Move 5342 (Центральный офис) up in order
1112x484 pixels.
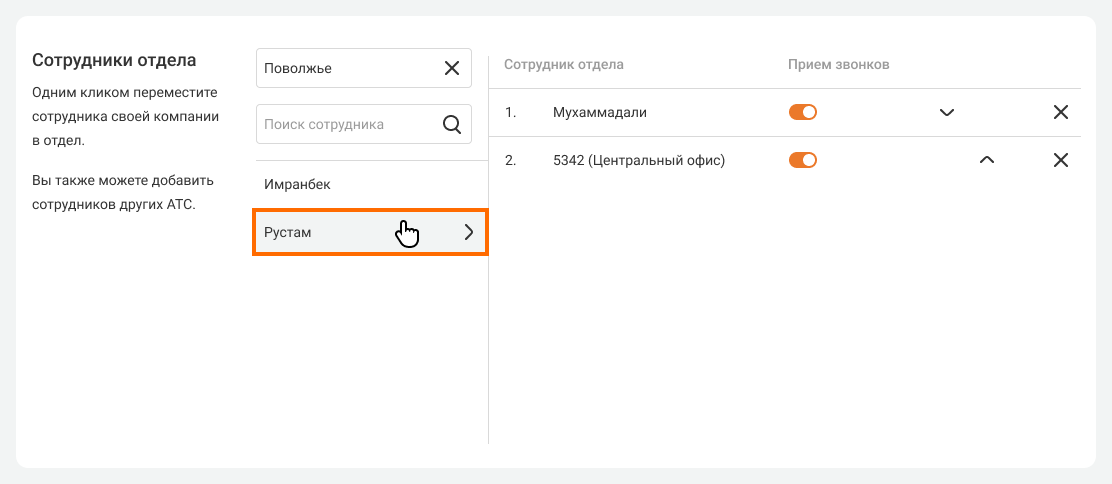[986, 160]
